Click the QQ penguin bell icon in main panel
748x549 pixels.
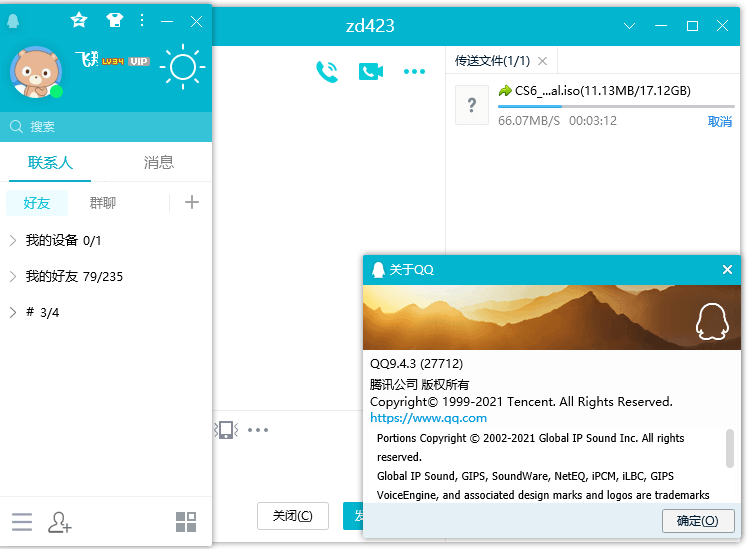tap(13, 21)
